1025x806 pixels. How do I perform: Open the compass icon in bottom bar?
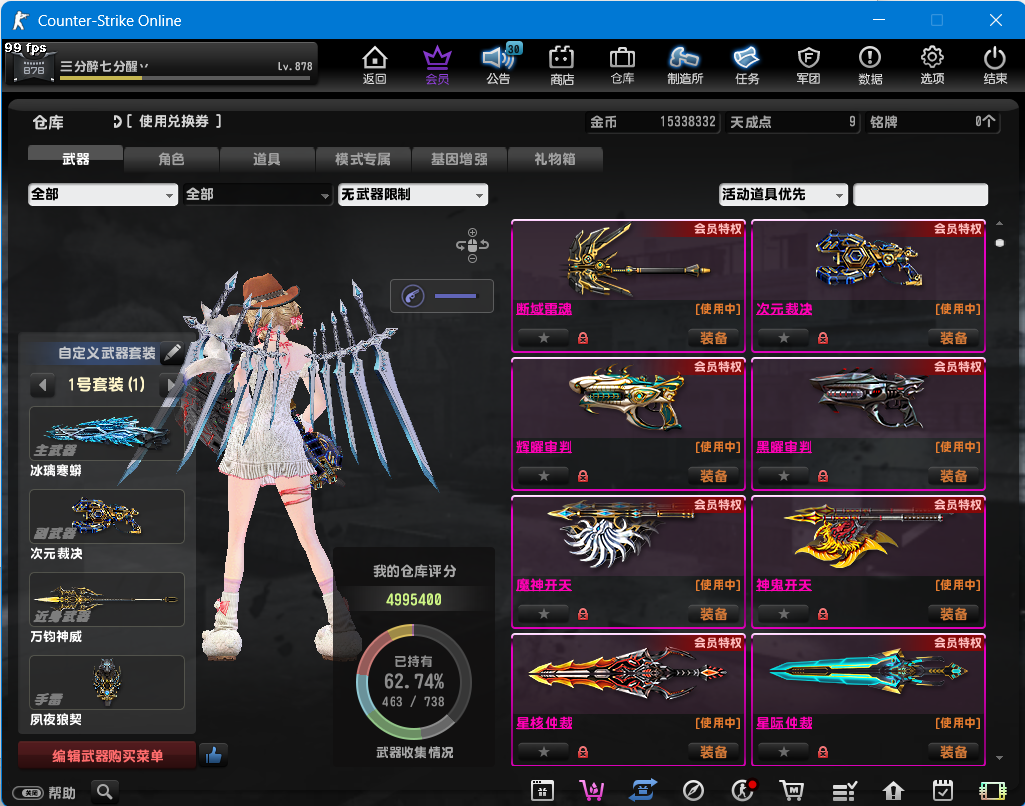click(693, 790)
